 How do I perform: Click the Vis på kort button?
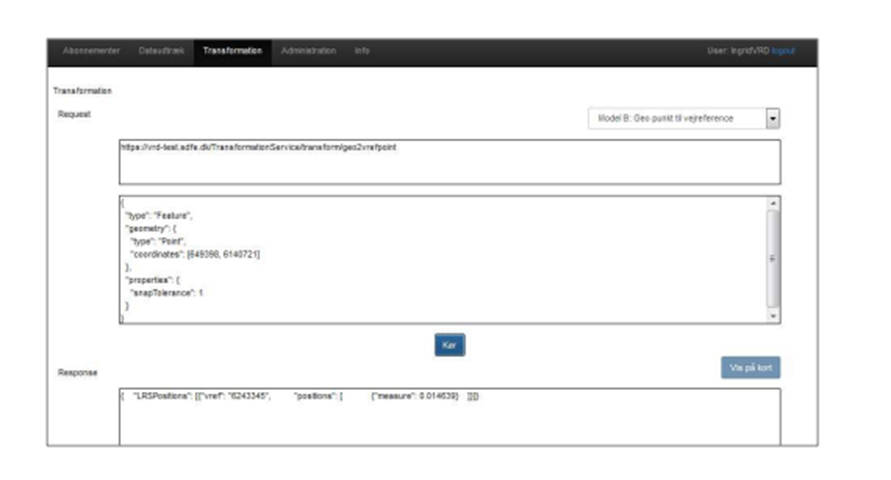pyautogui.click(x=750, y=369)
